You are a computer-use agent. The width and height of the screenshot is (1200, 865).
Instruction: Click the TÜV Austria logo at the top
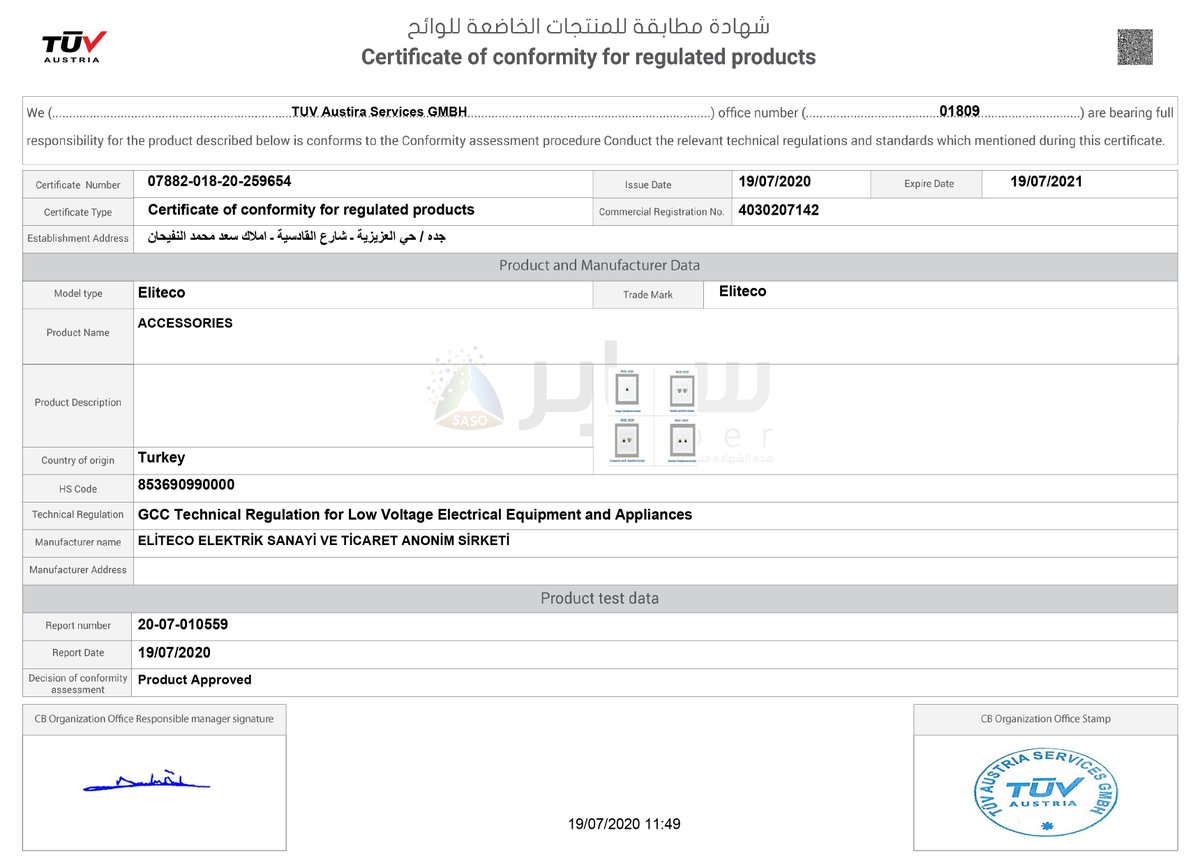[x=73, y=46]
